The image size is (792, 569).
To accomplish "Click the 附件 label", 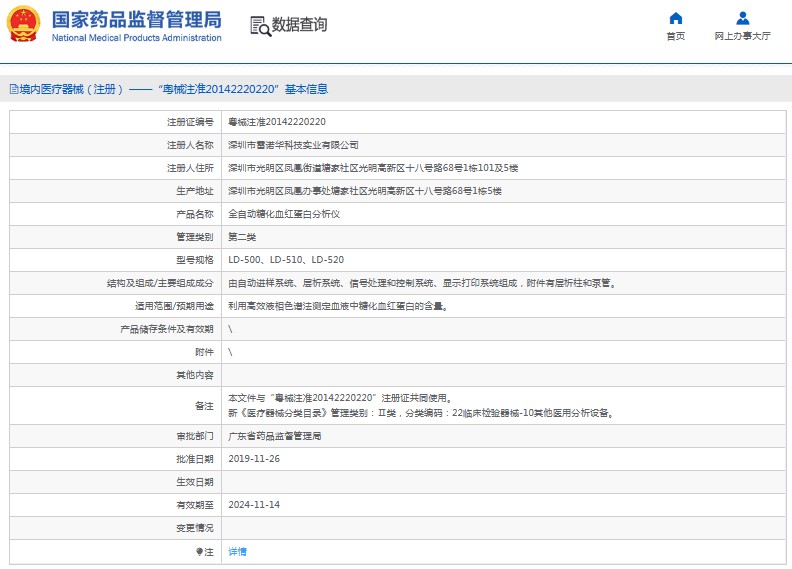I will 204,352.
